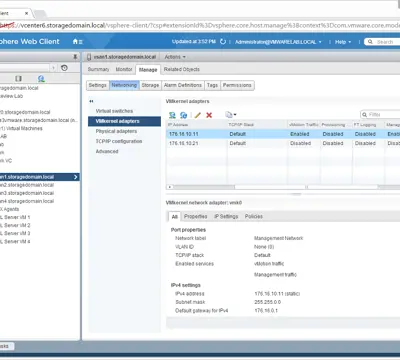This screenshot has width=400, height=360.
Task: Sort by IP Address column header
Action: [x=197, y=125]
